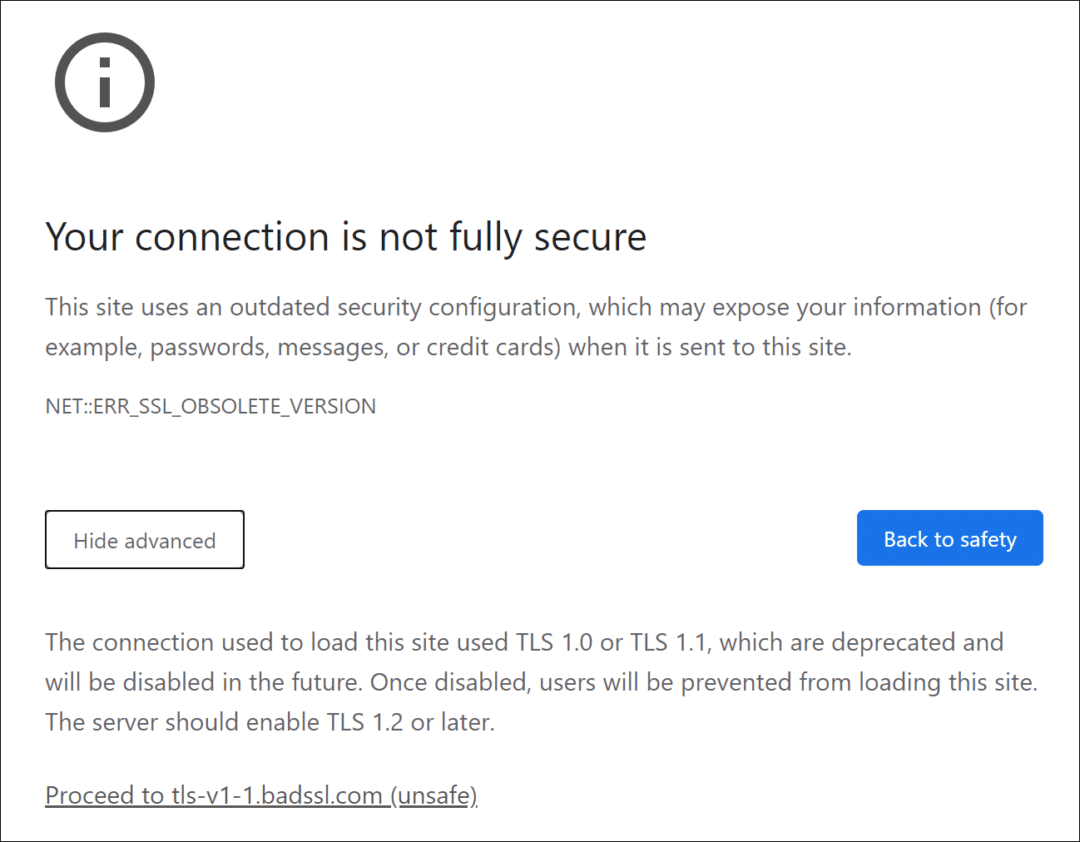Open the unsafe site through the proceed link

tap(260, 795)
